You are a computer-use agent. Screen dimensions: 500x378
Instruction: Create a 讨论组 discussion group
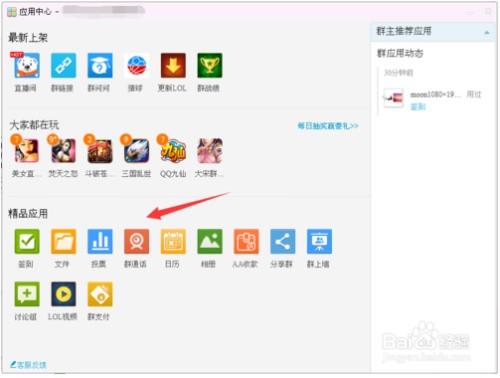coord(27,294)
